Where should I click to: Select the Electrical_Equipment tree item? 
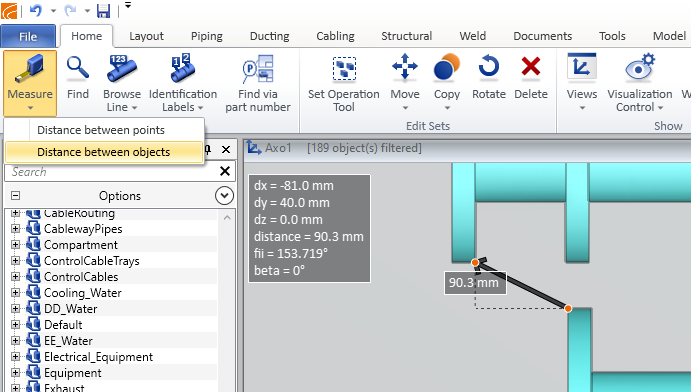click(x=98, y=357)
